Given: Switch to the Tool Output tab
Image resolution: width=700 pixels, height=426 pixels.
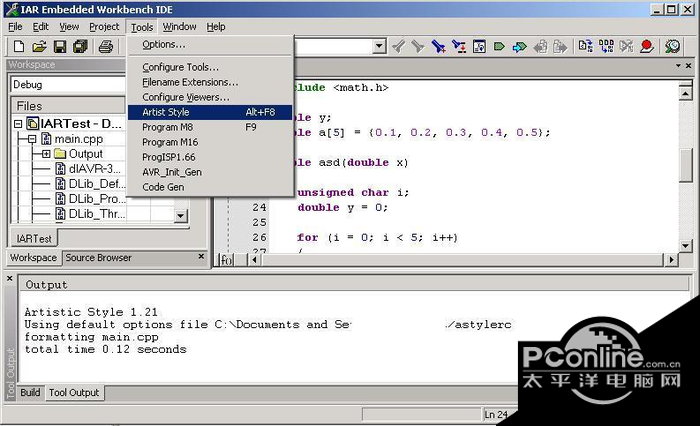Looking at the screenshot, I should click(74, 393).
